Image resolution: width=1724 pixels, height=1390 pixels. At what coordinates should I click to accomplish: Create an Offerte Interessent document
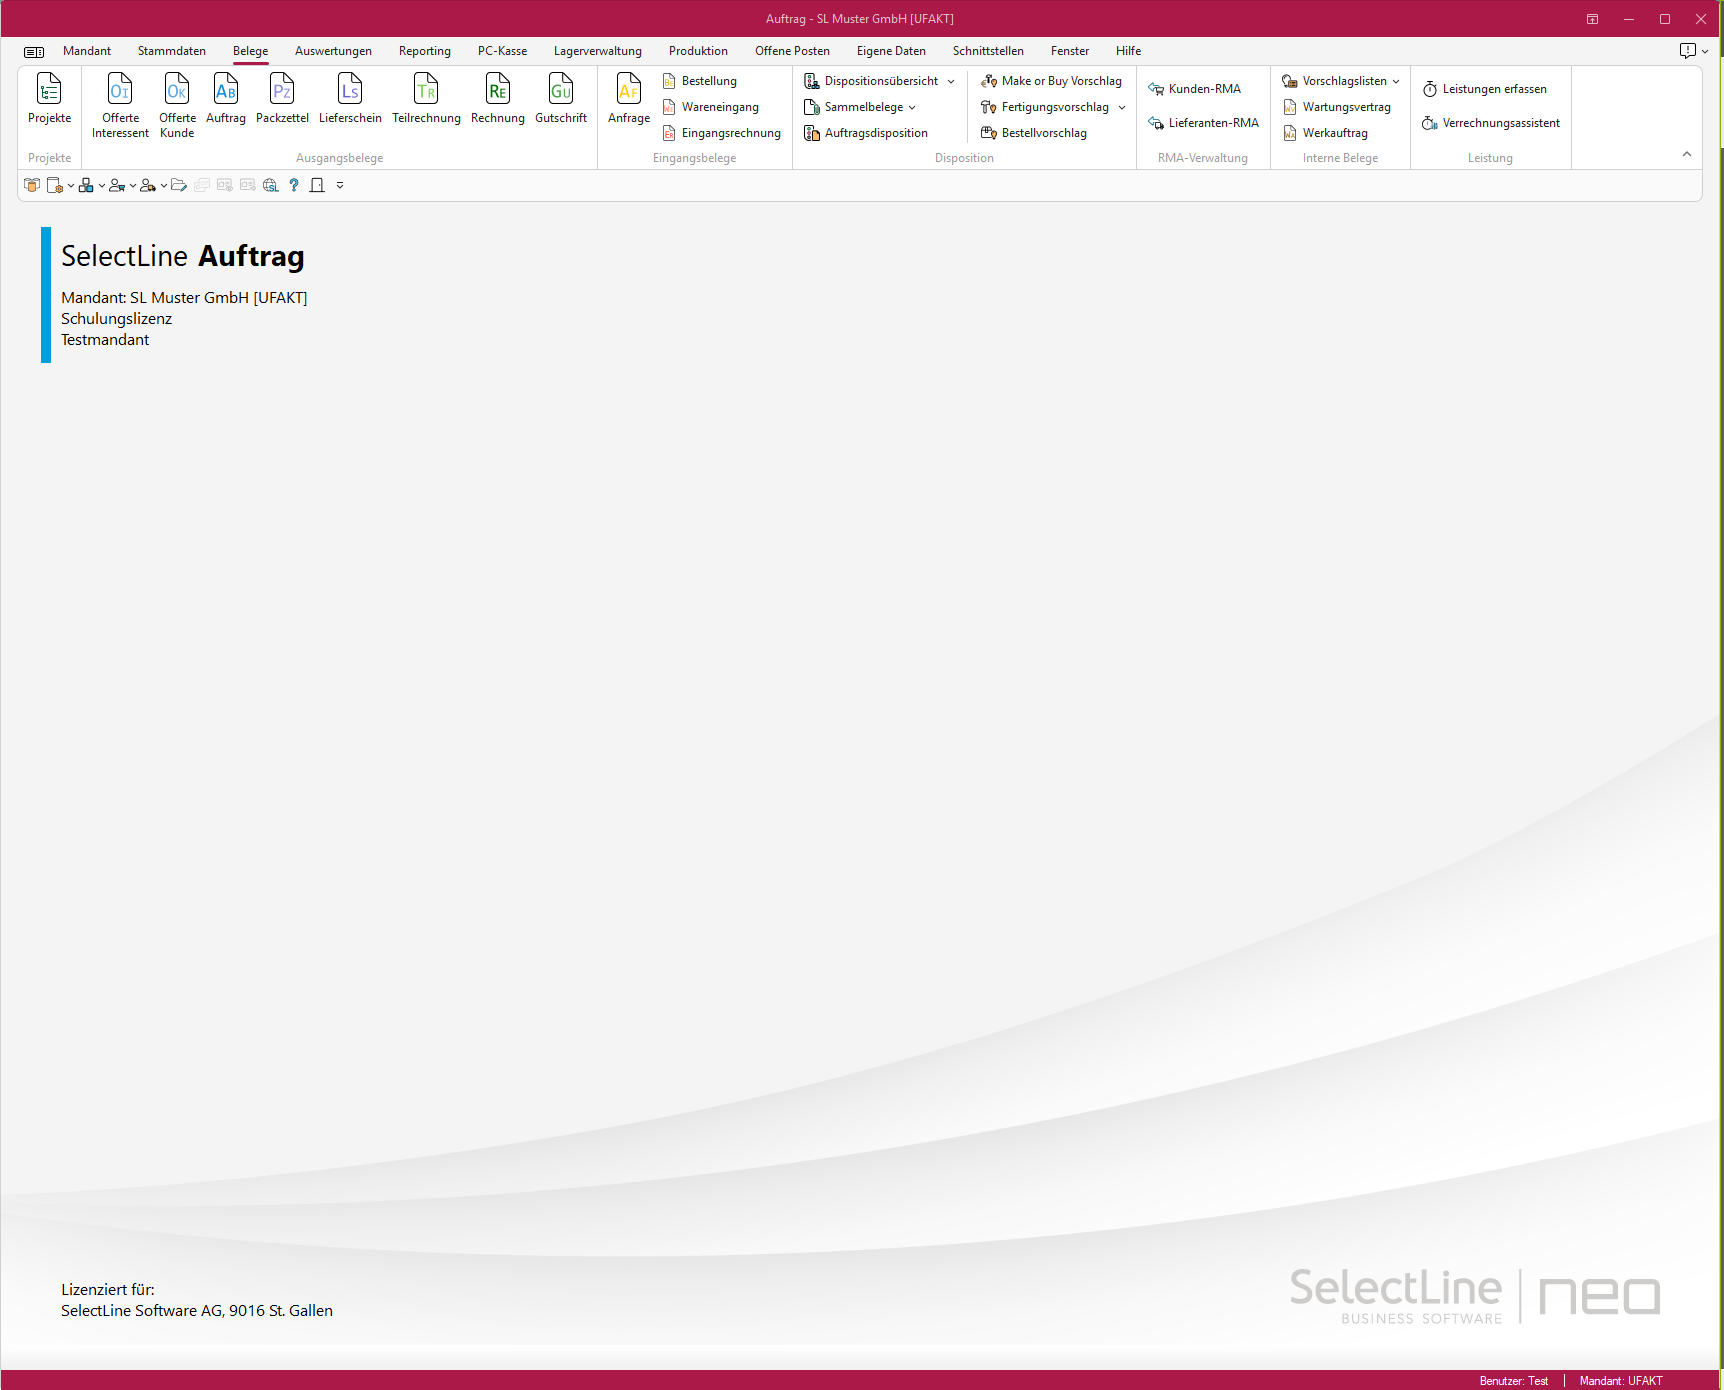120,106
